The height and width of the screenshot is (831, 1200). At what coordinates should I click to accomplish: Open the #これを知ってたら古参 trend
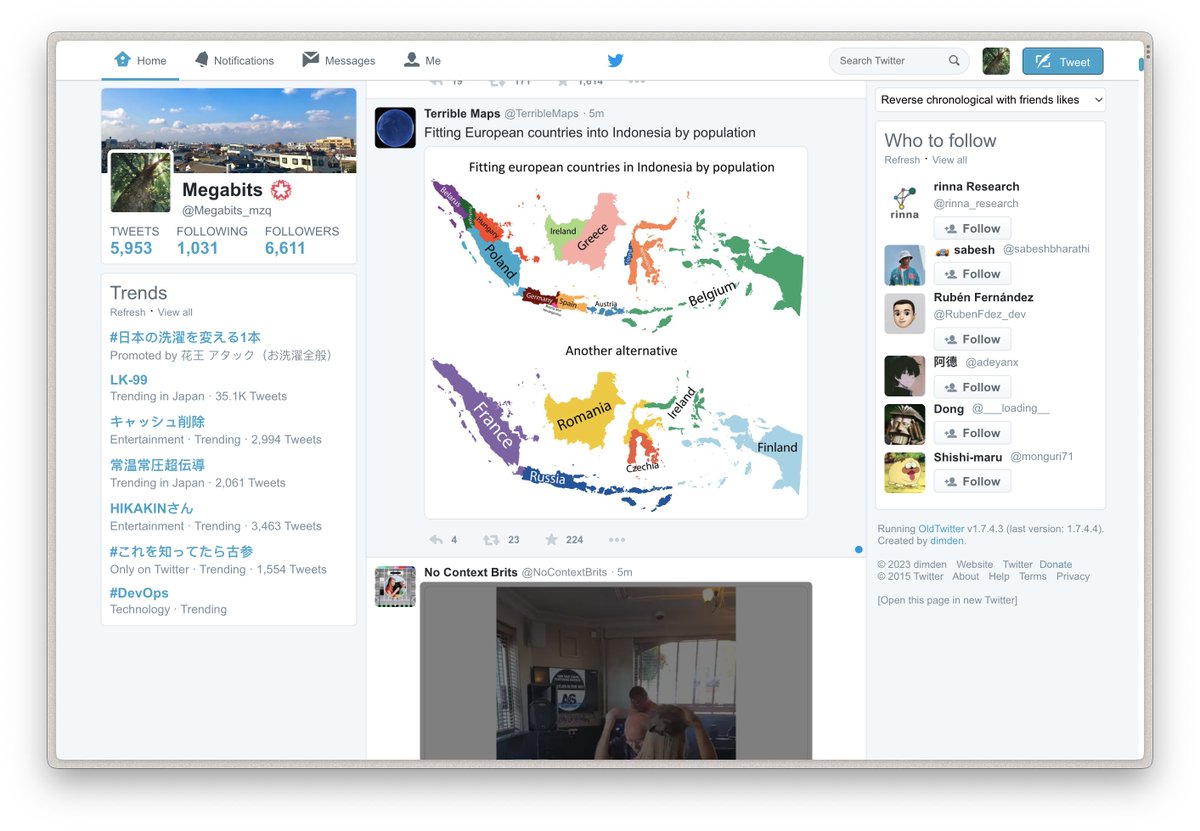181,551
